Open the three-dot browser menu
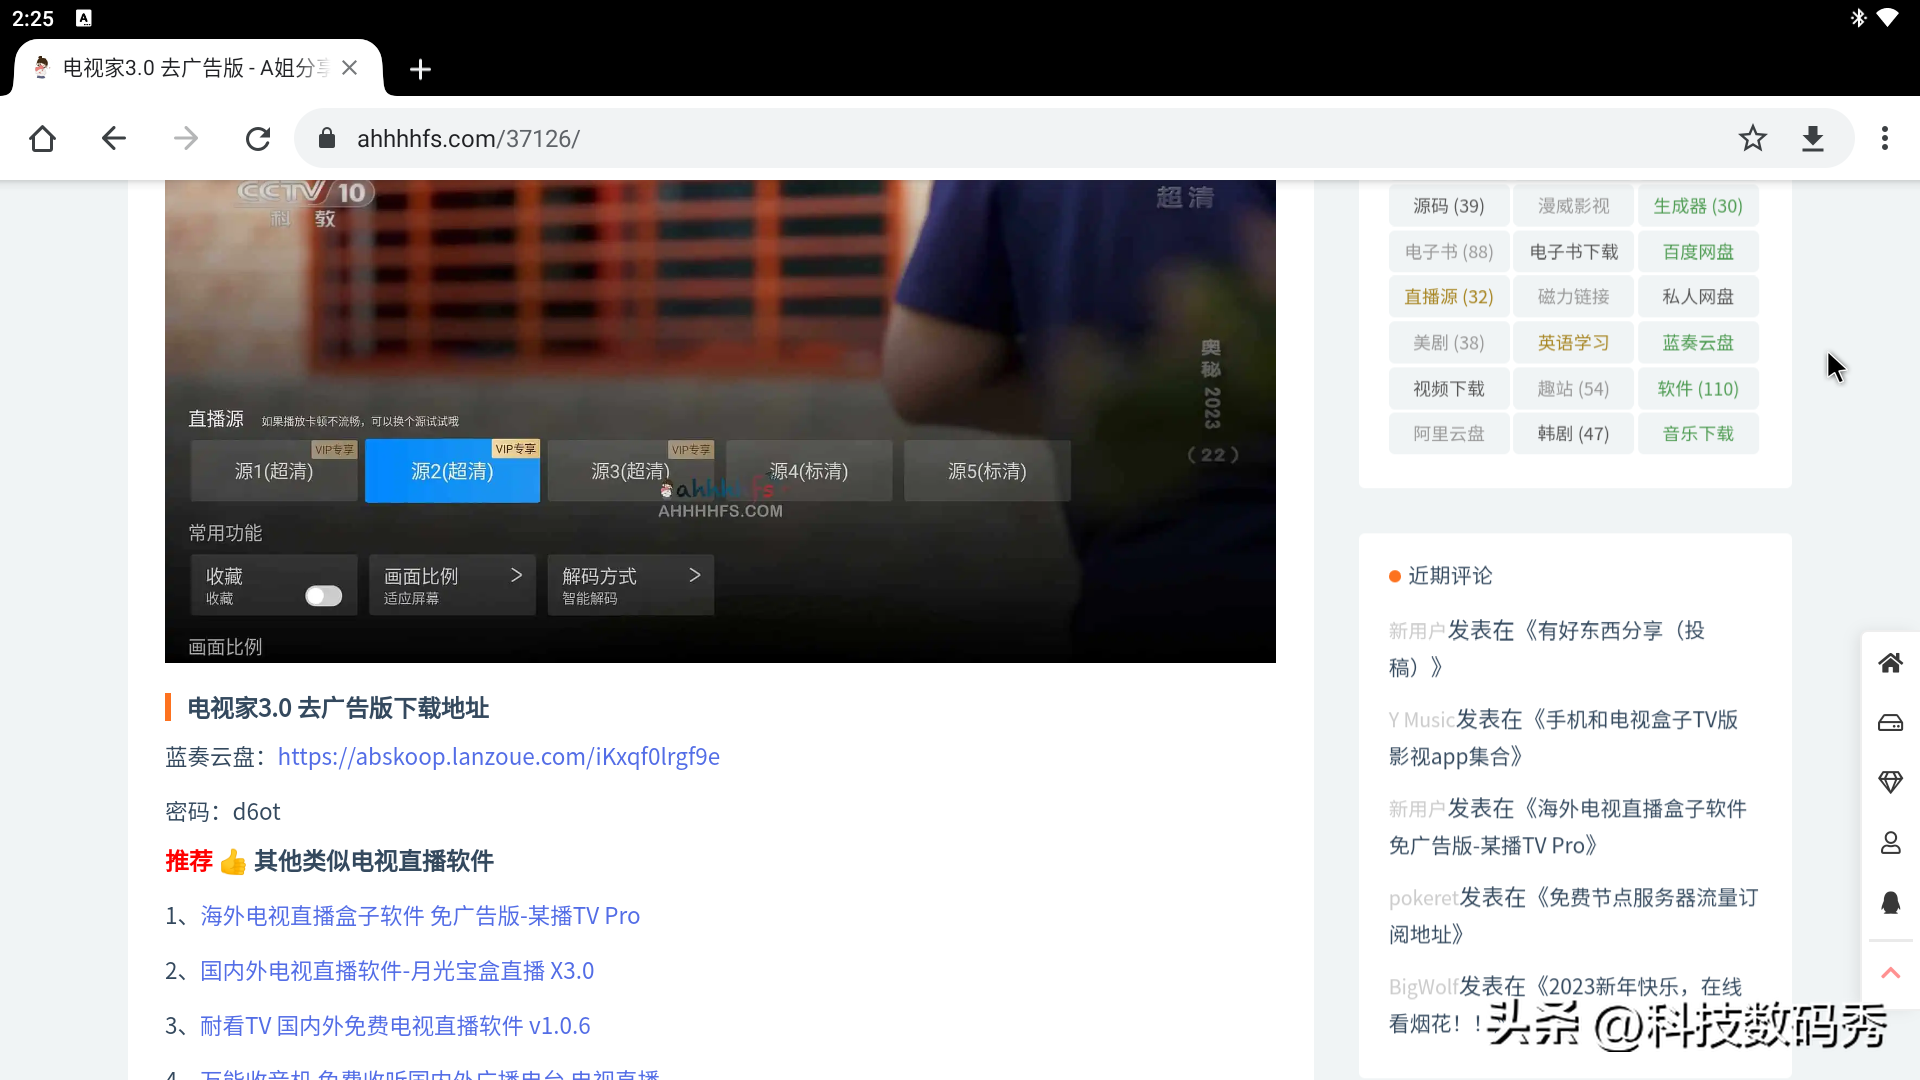Screen dimensions: 1920x1080 click(x=1885, y=138)
